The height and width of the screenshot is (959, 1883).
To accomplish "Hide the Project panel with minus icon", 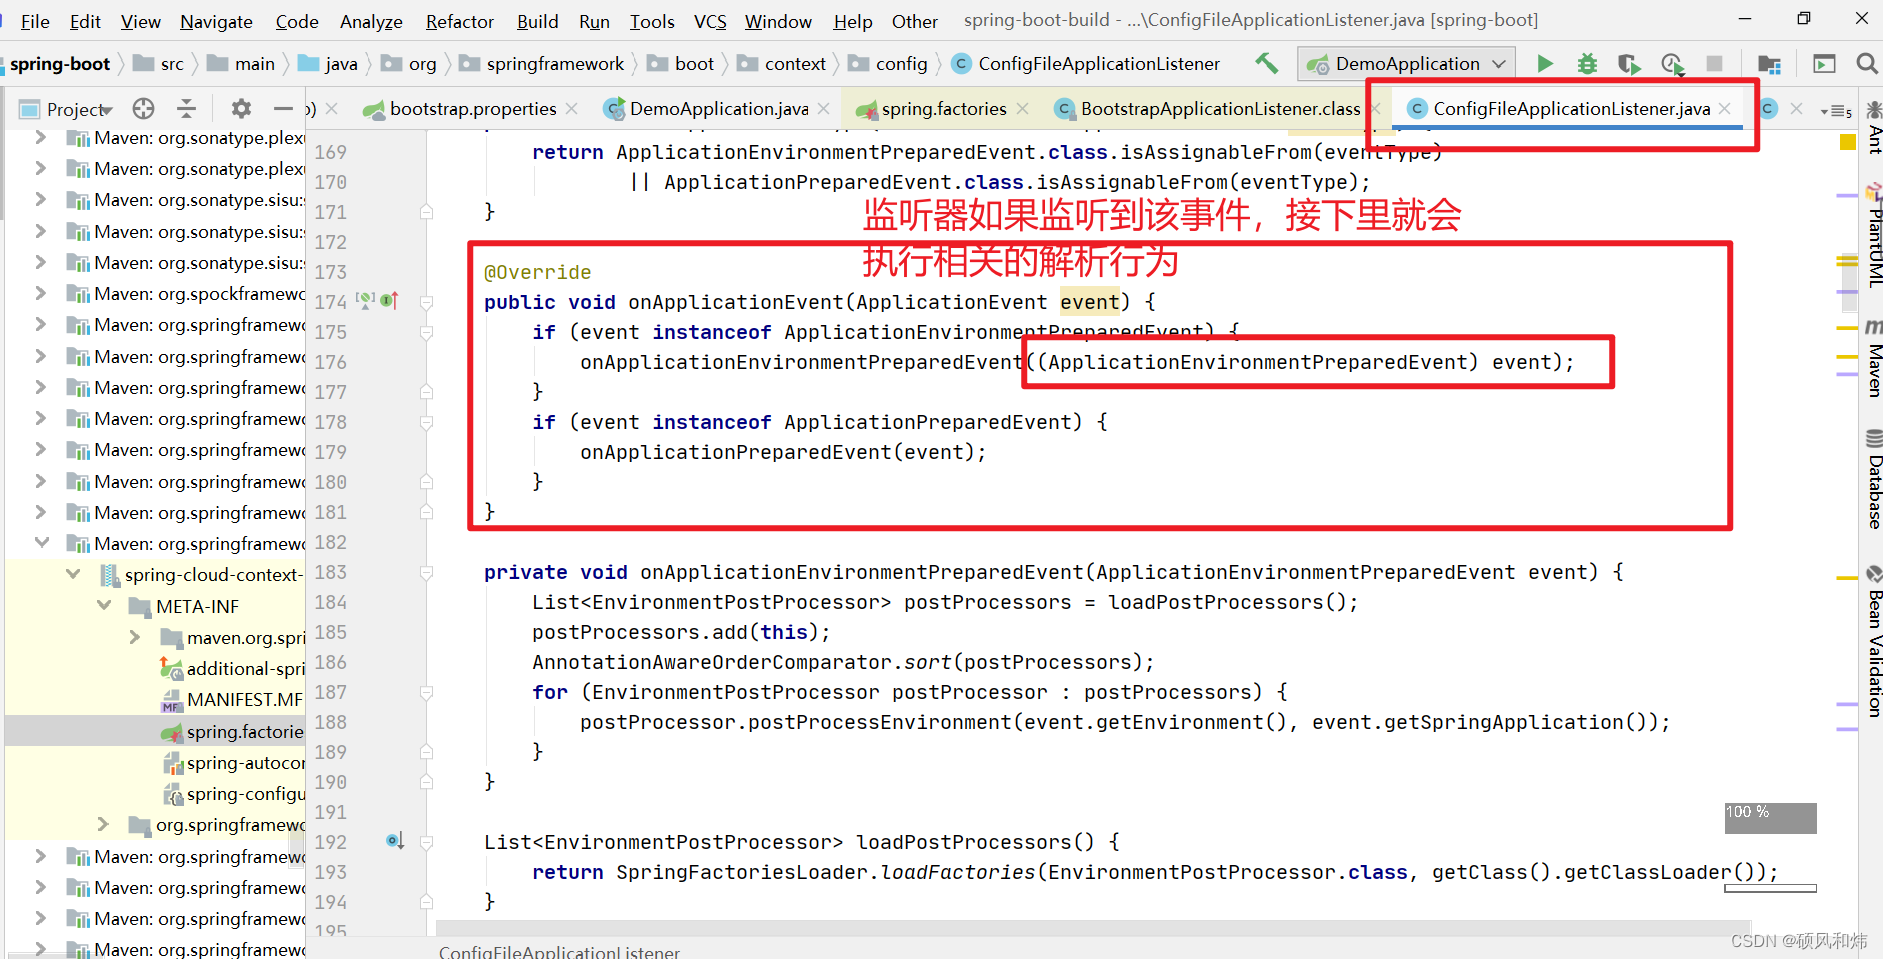I will pyautogui.click(x=283, y=108).
